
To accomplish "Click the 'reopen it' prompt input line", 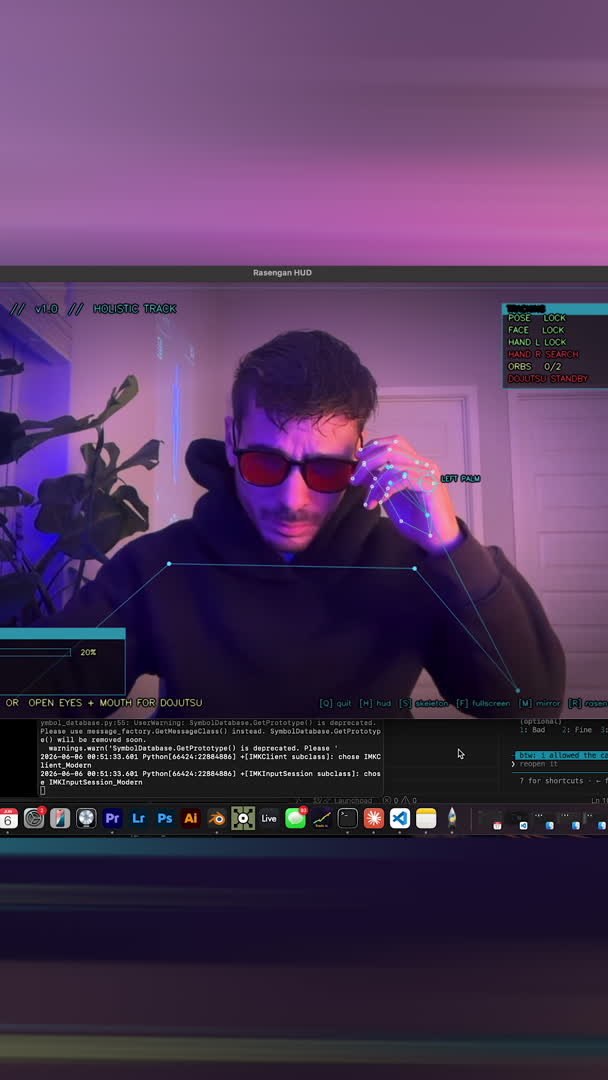I will tap(538, 764).
